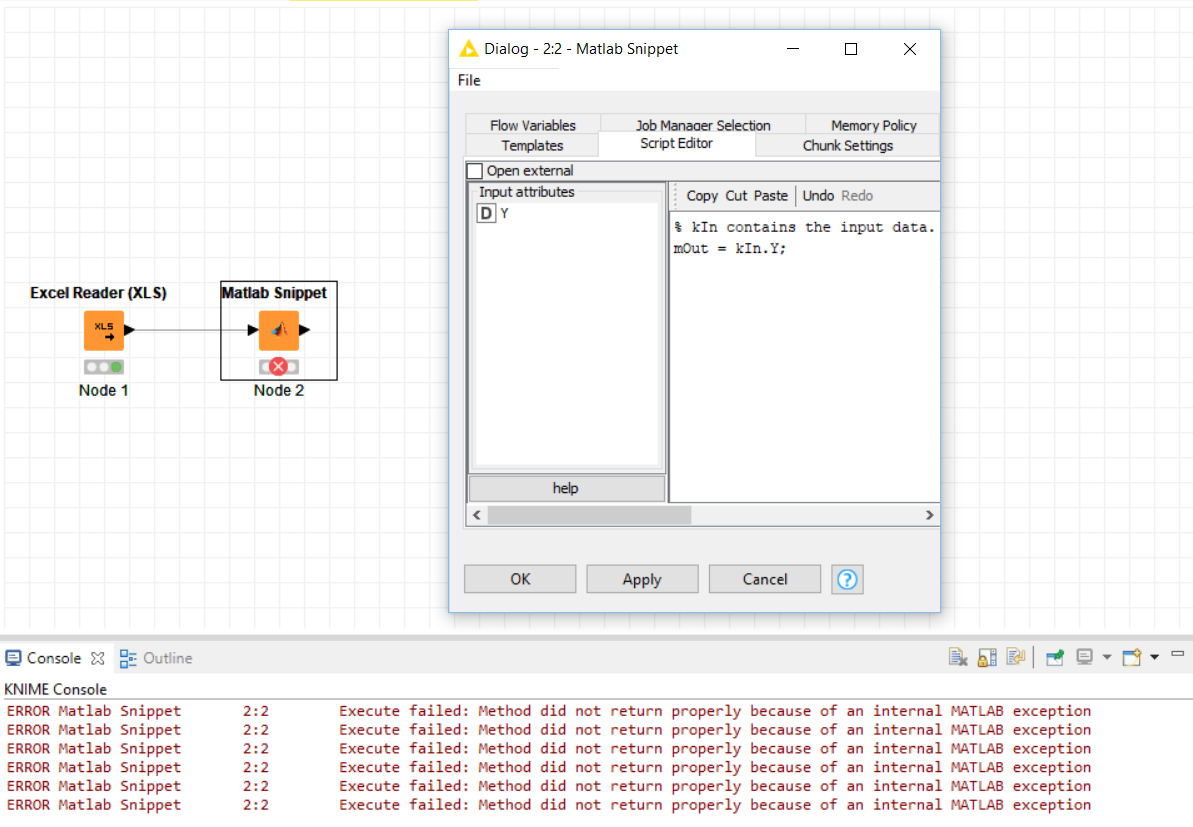Click the comment line in script editor

(804, 227)
